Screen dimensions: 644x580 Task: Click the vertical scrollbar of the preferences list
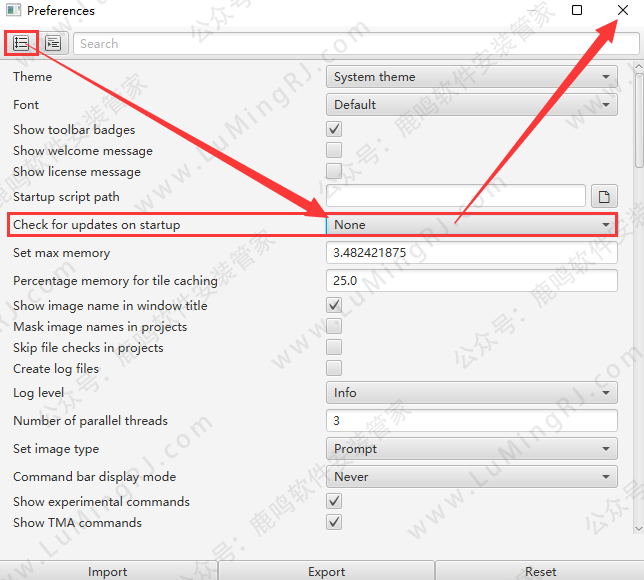(638, 120)
